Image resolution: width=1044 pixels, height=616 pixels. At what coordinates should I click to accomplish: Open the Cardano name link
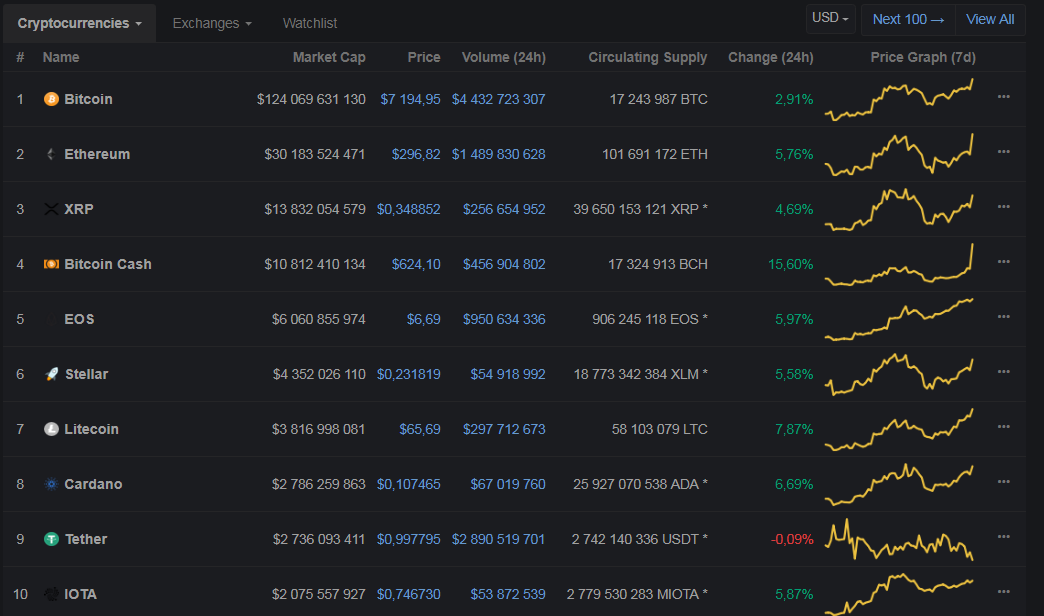click(93, 484)
